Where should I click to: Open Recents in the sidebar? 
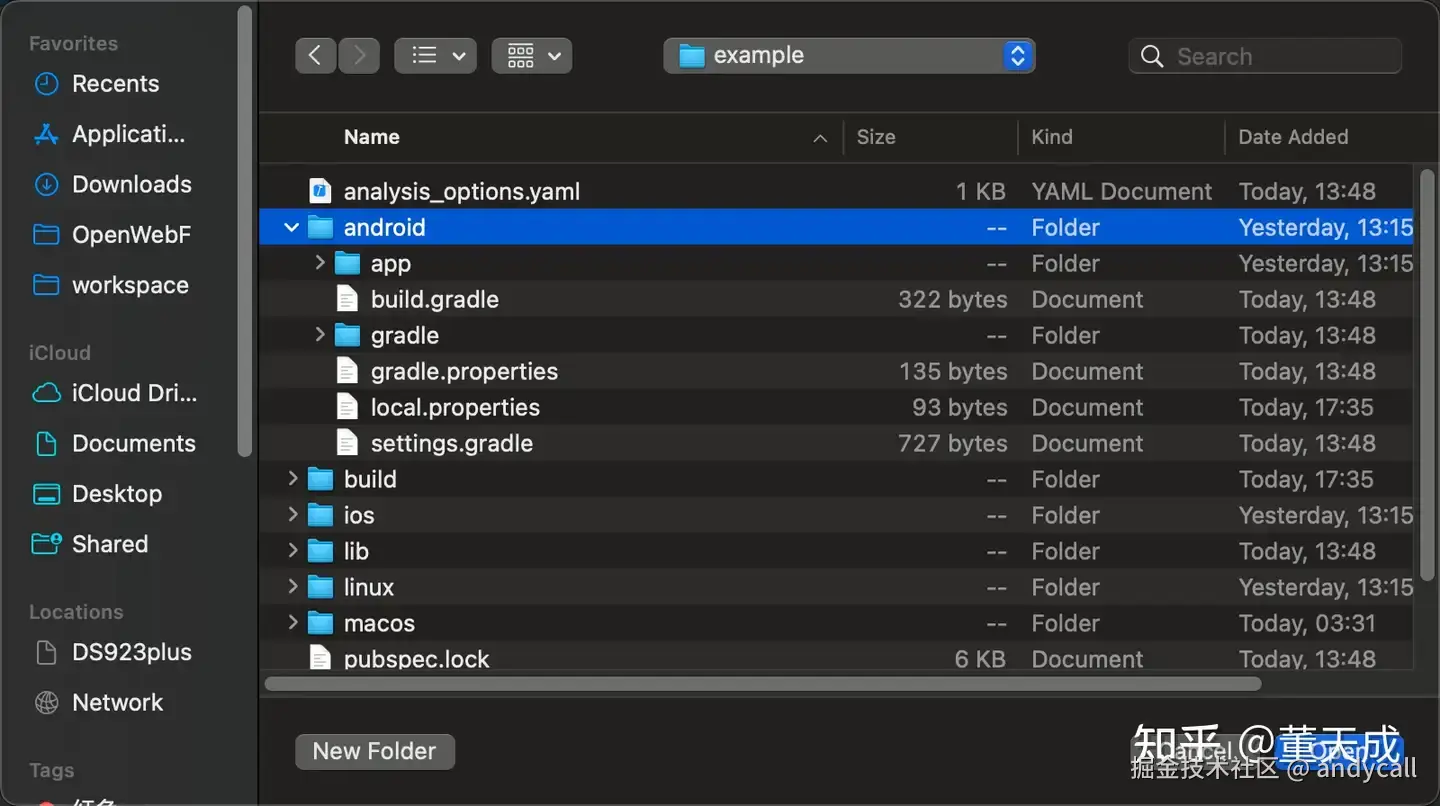tap(115, 84)
